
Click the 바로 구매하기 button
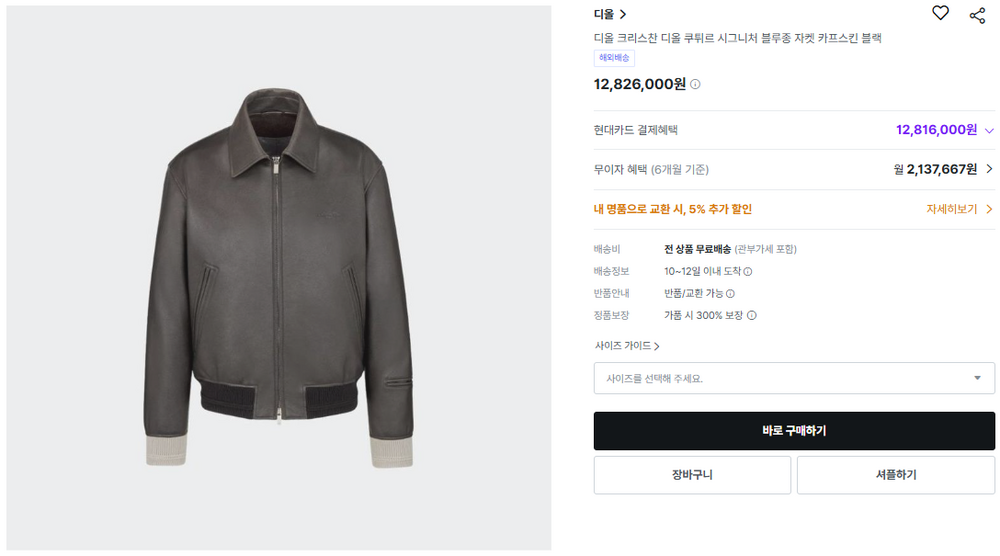(794, 431)
